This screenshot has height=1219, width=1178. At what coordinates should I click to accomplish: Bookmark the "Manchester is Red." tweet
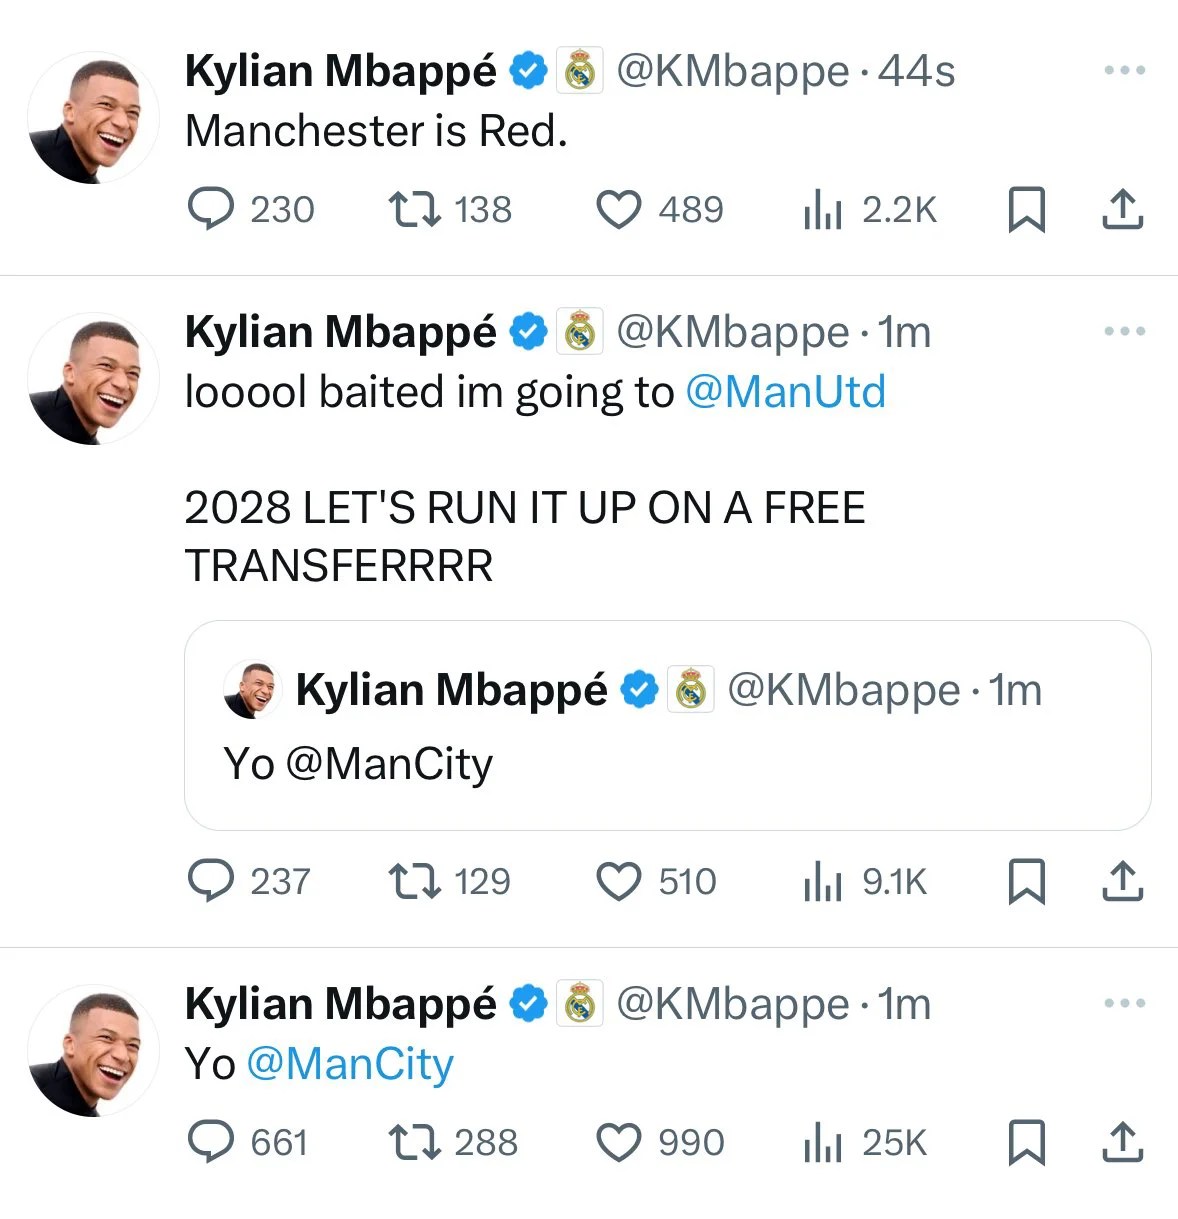pyautogui.click(x=1027, y=210)
